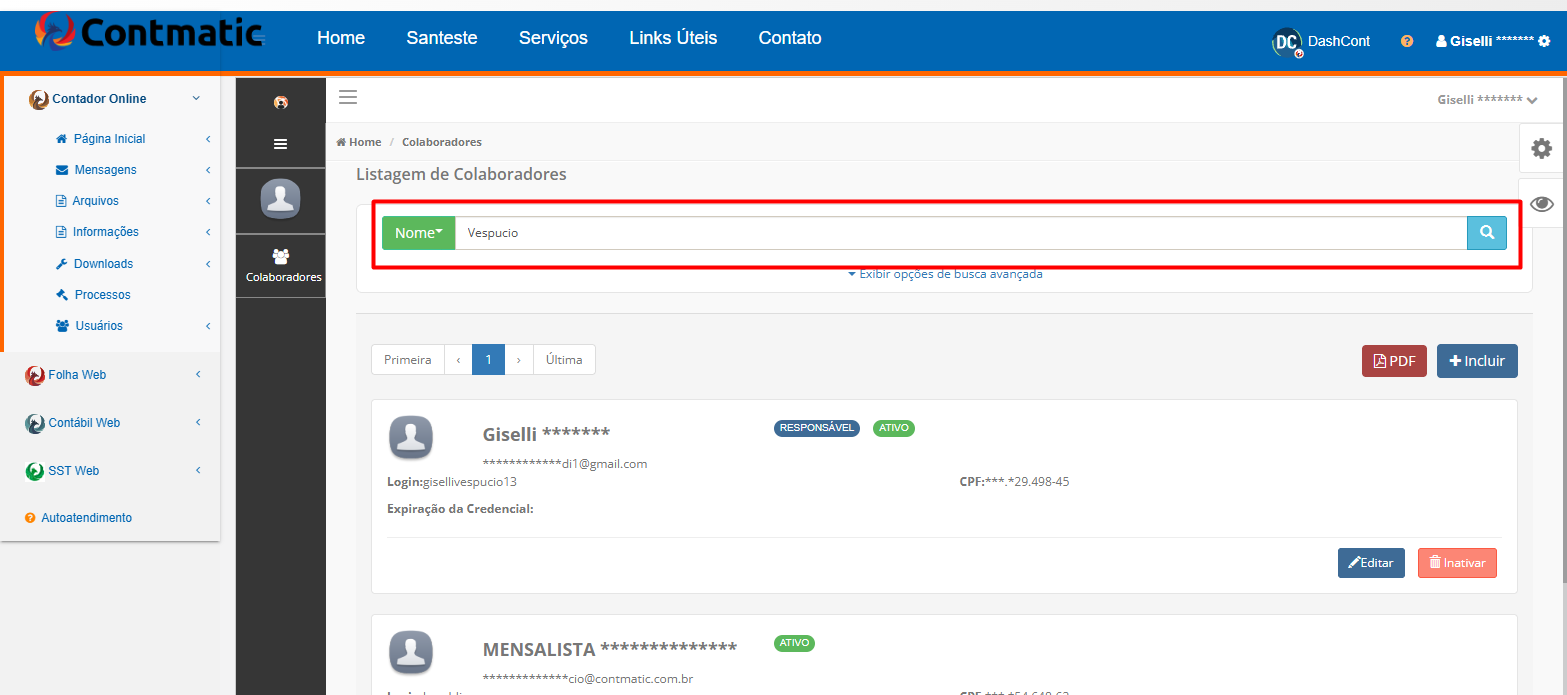The width and height of the screenshot is (1567, 695).
Task: Select Mensagens in the sidebar
Action: pos(105,170)
